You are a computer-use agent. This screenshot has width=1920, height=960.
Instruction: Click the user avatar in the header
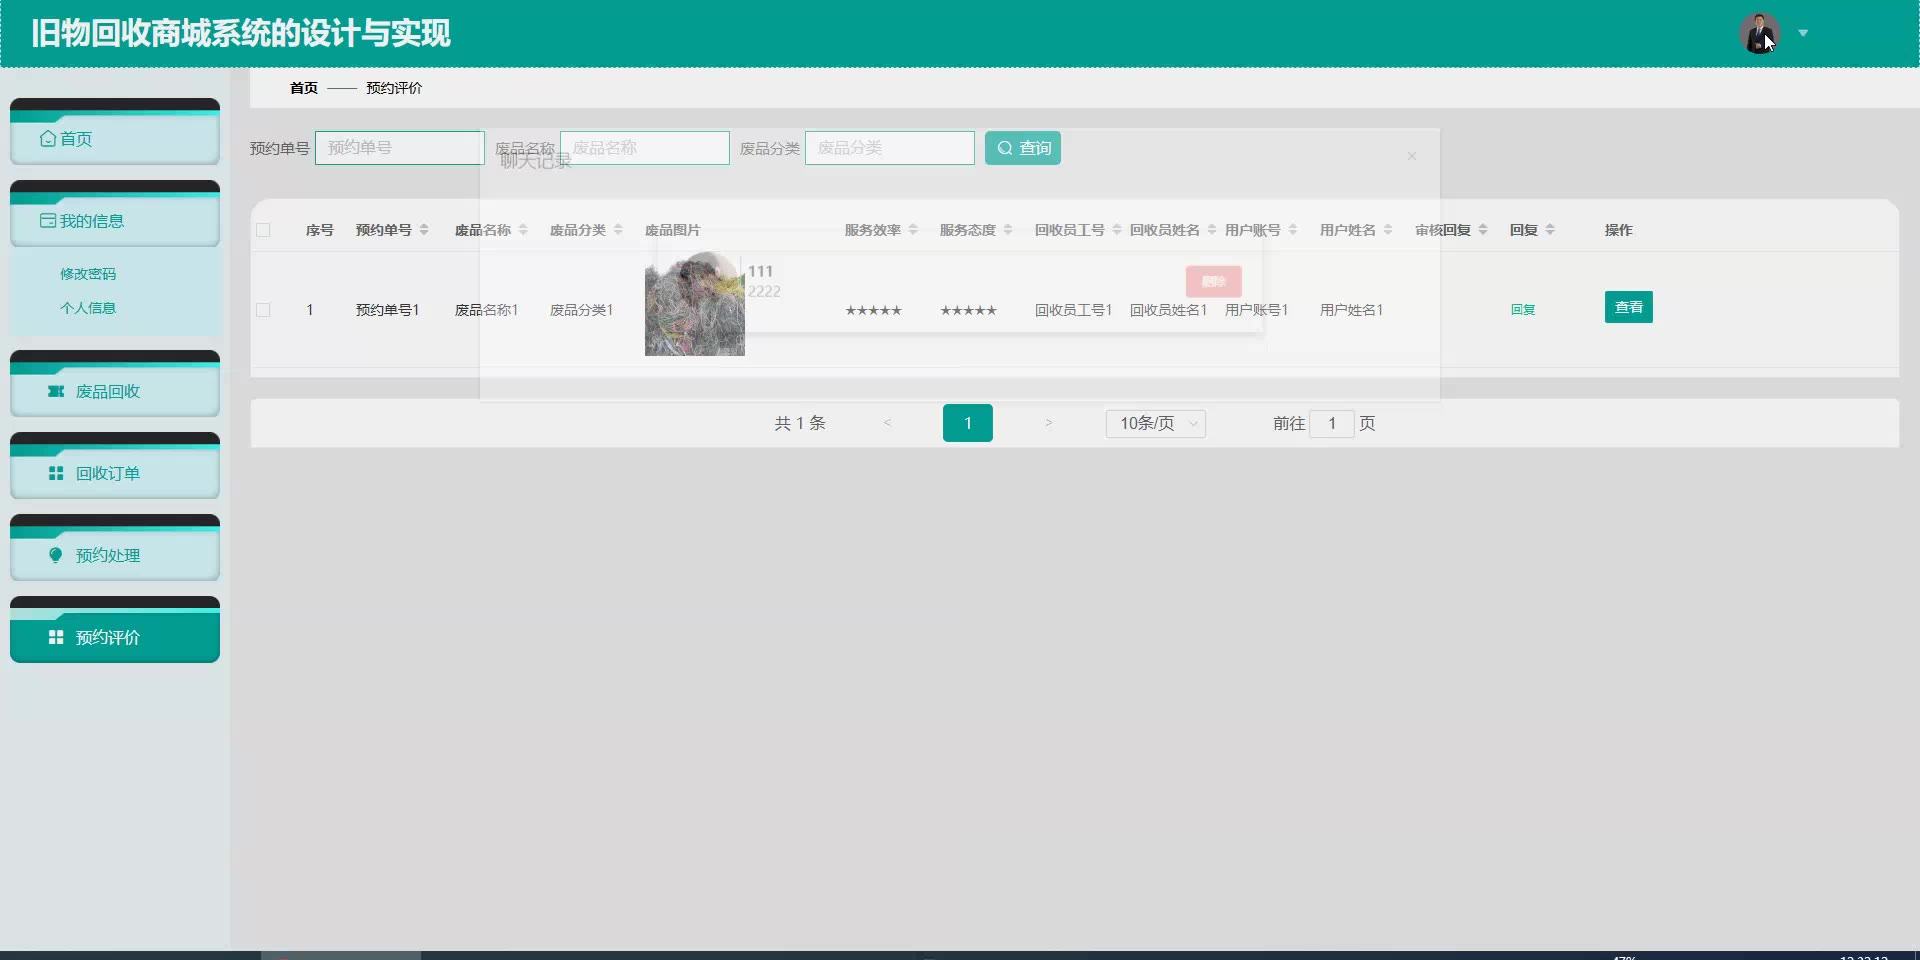(x=1759, y=33)
